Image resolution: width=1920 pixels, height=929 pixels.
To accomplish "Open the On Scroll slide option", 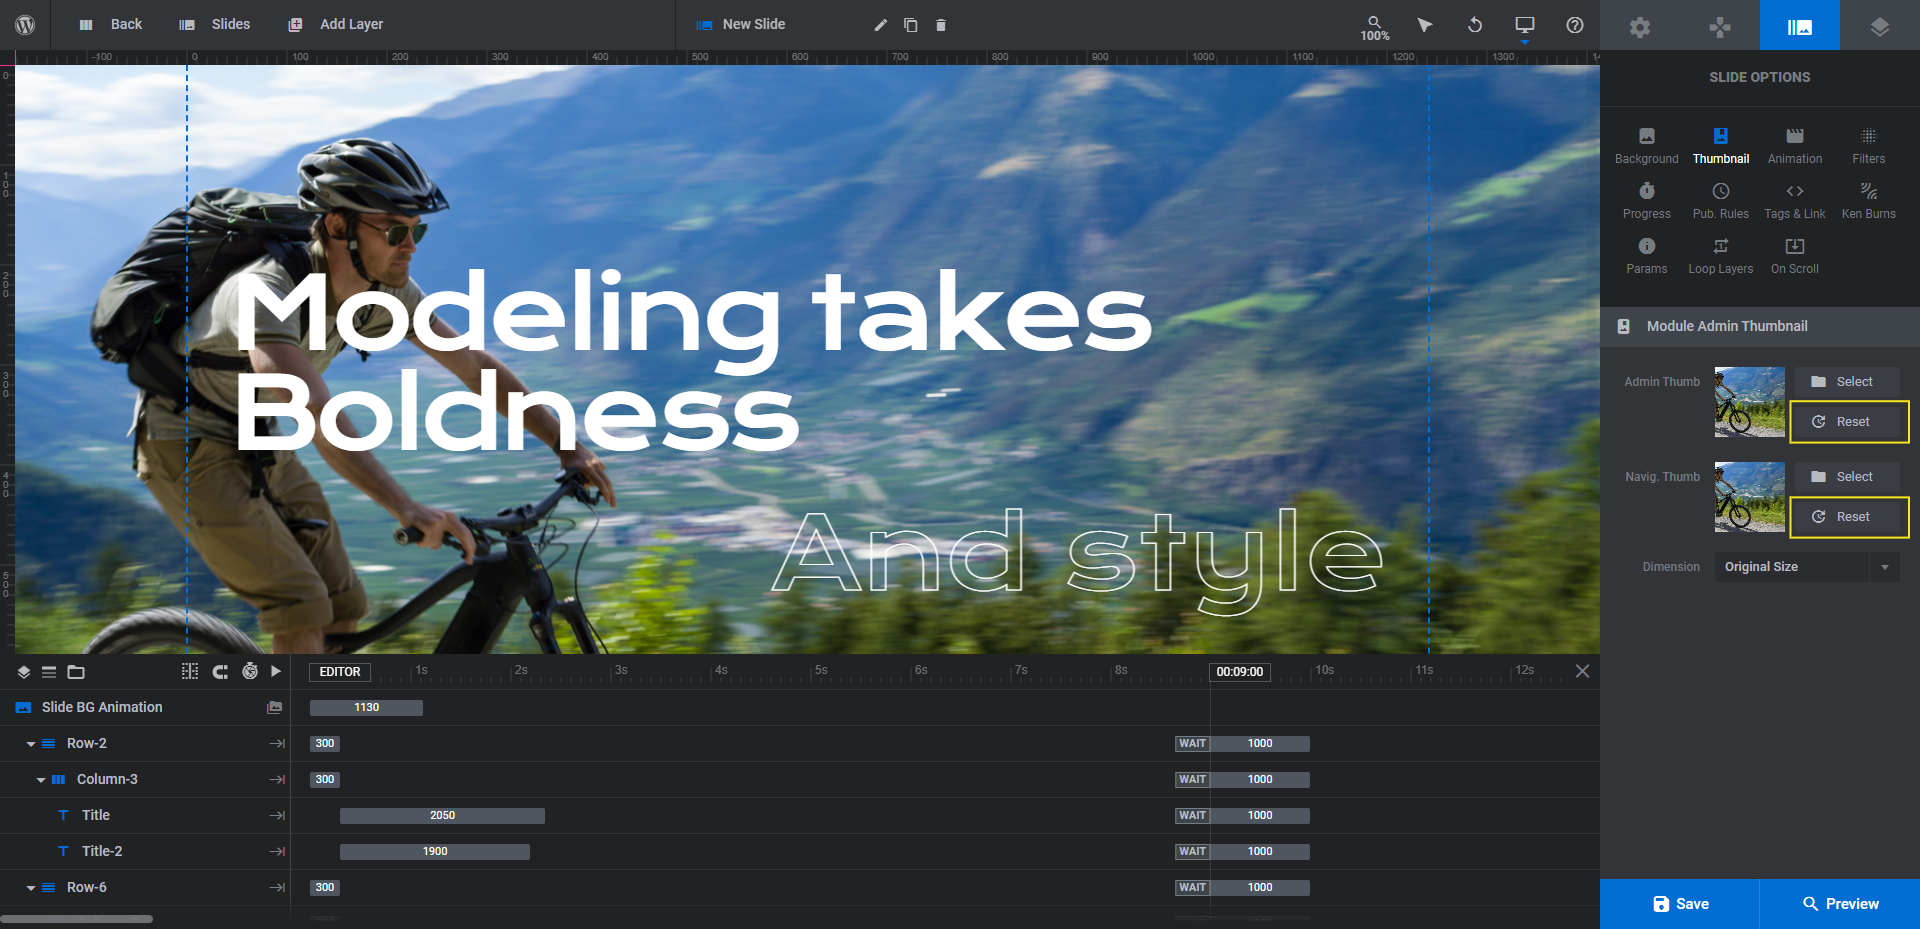I will tap(1795, 256).
